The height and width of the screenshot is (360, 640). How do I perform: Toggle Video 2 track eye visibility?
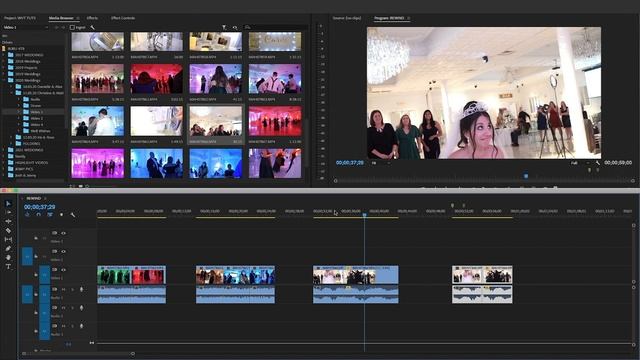(63, 251)
